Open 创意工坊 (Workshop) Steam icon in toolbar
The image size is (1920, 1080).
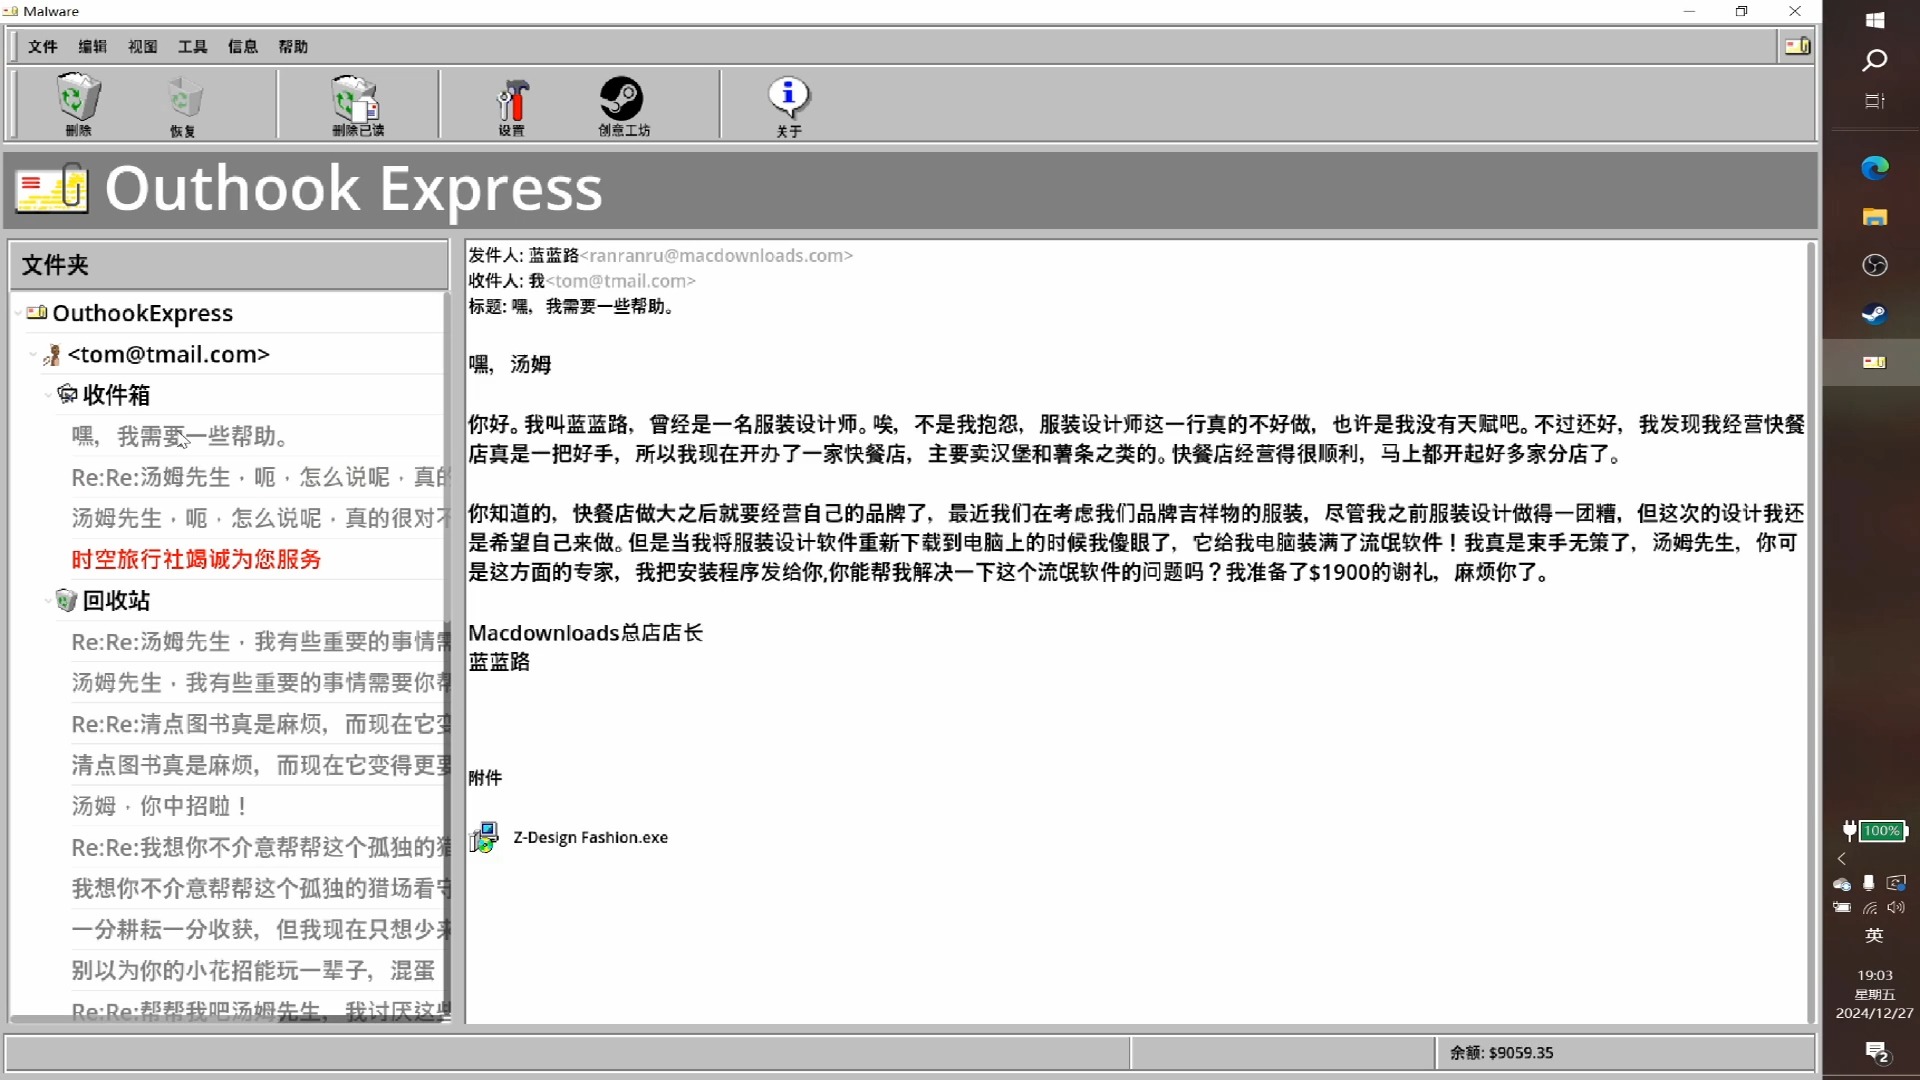coord(622,98)
